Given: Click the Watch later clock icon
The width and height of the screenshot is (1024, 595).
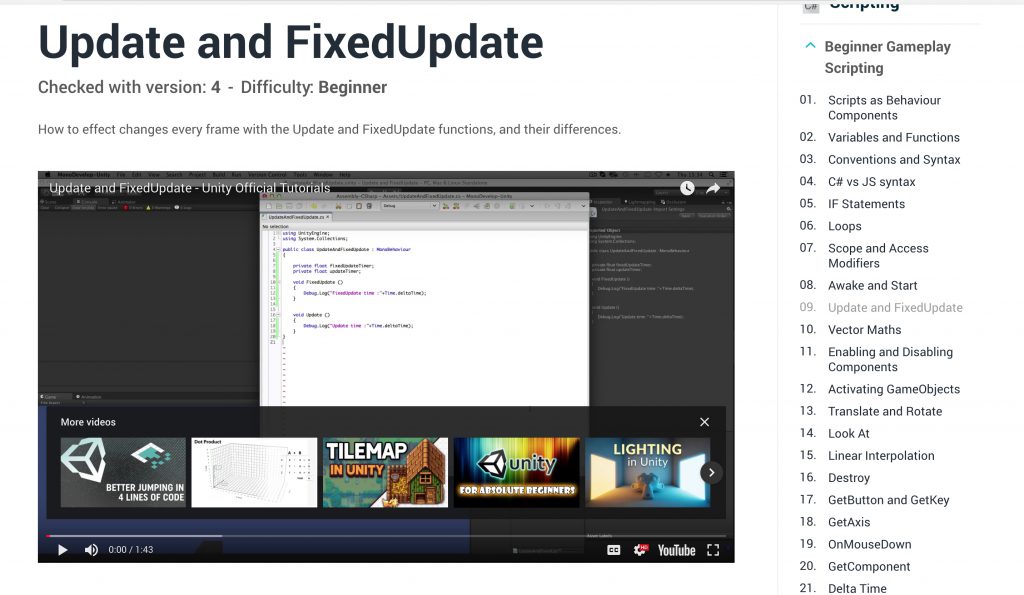Looking at the screenshot, I should (x=687, y=188).
